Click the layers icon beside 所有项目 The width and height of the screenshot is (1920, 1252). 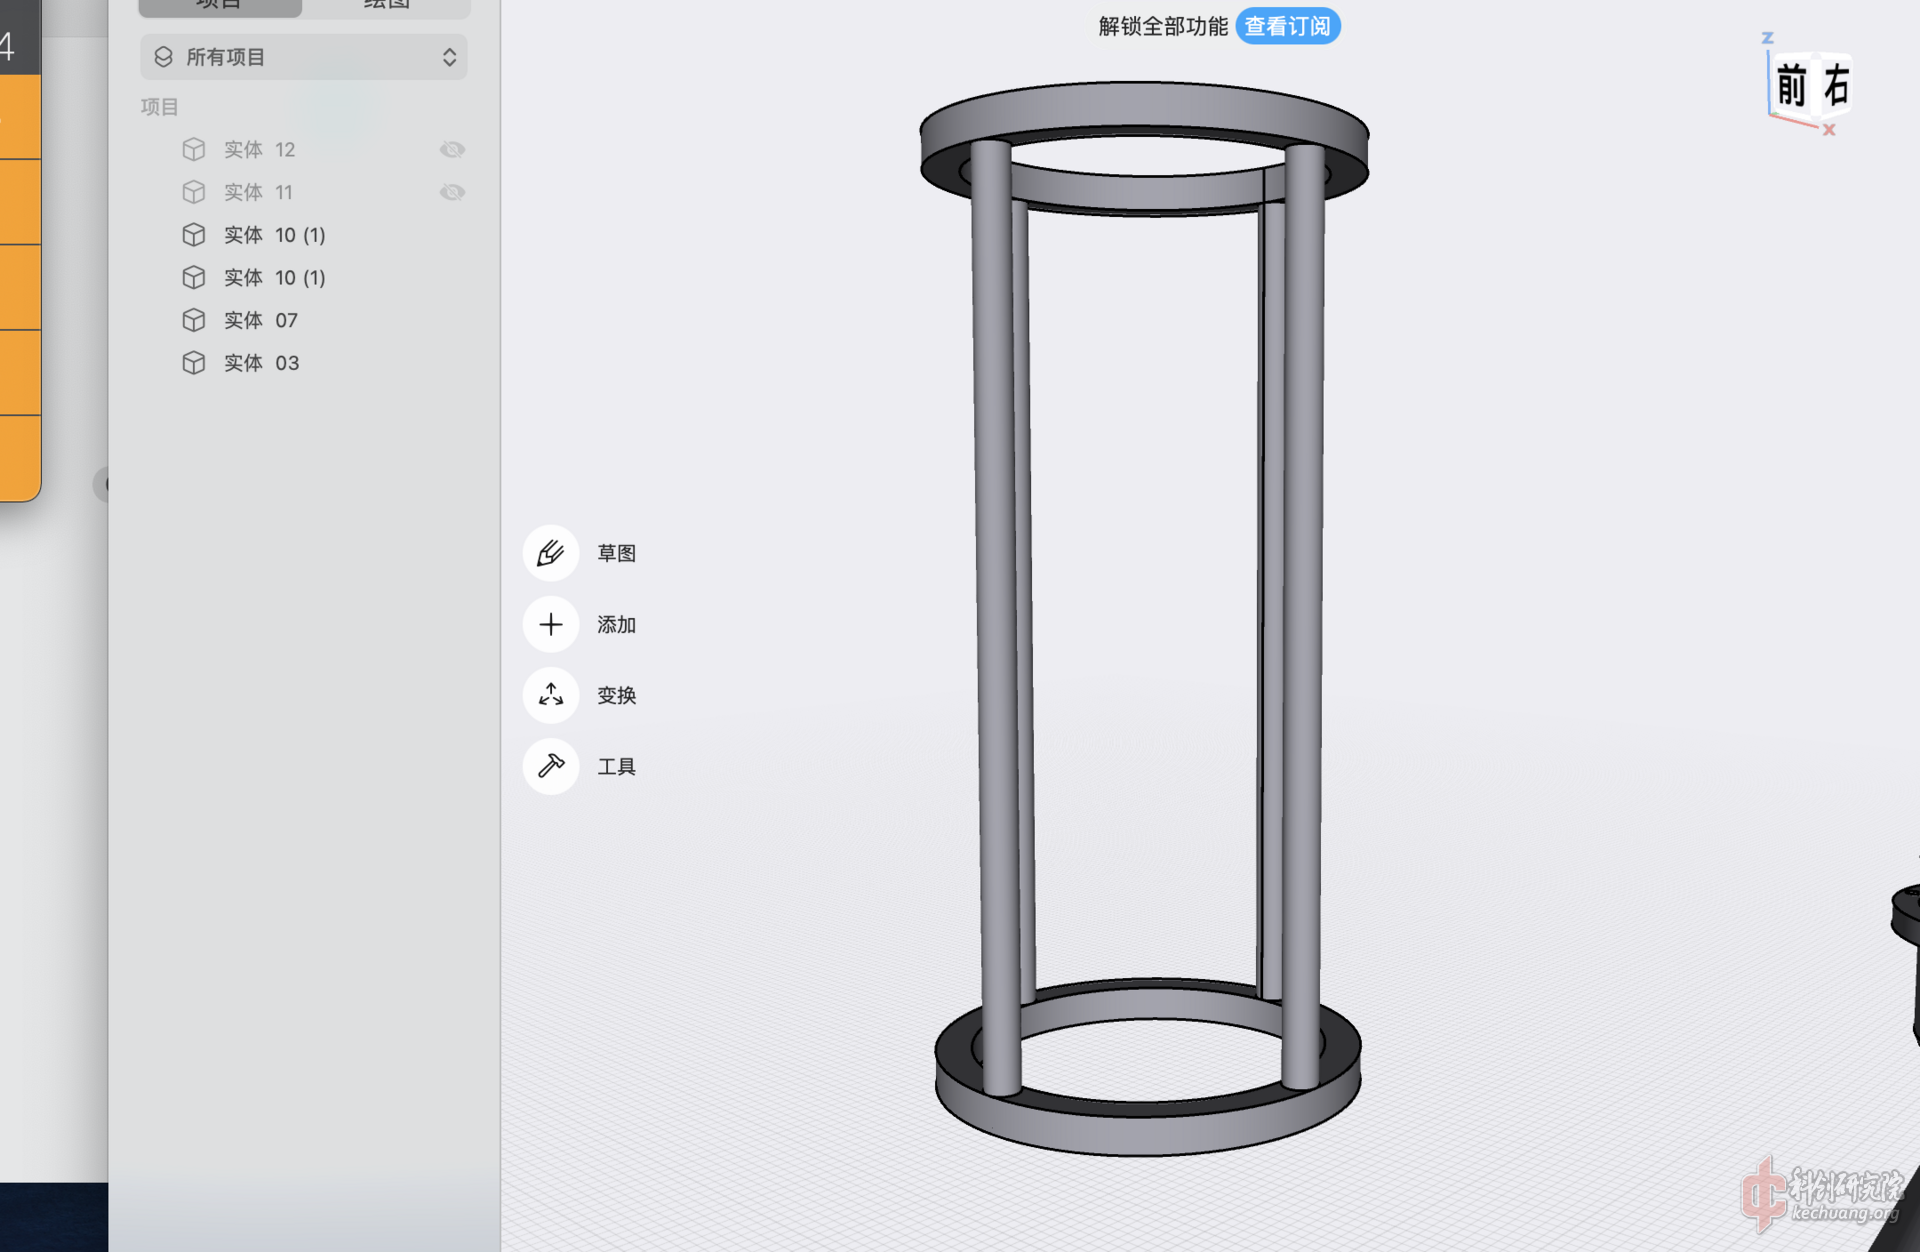(x=163, y=57)
